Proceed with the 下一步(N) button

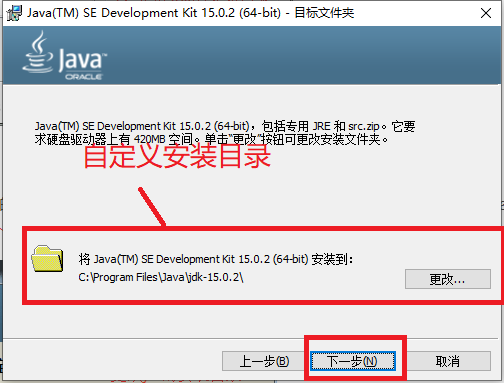tap(353, 361)
